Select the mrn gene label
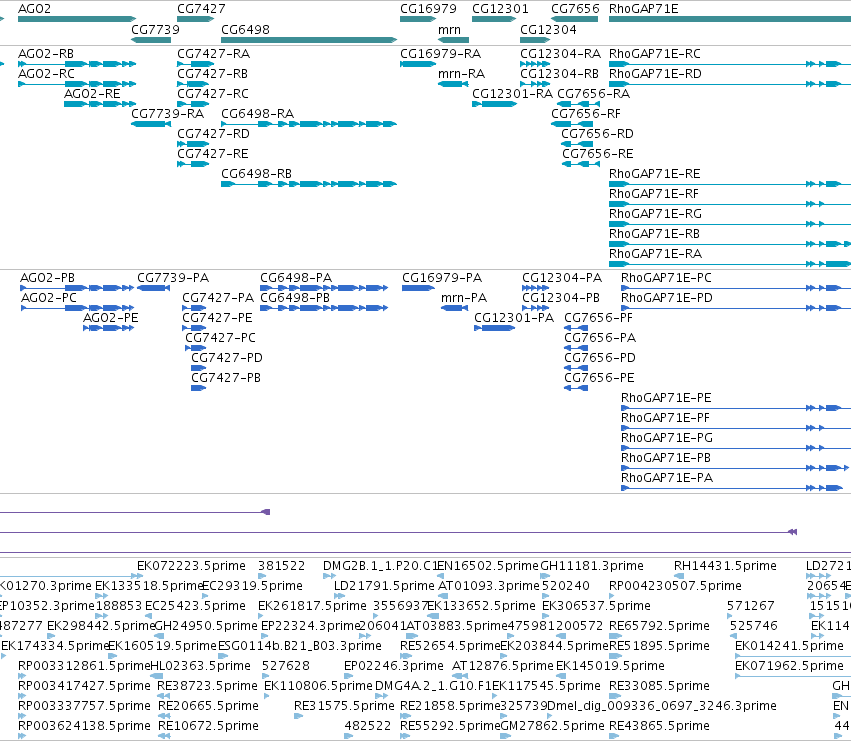Screen dimensions: 851x741 tap(449, 29)
